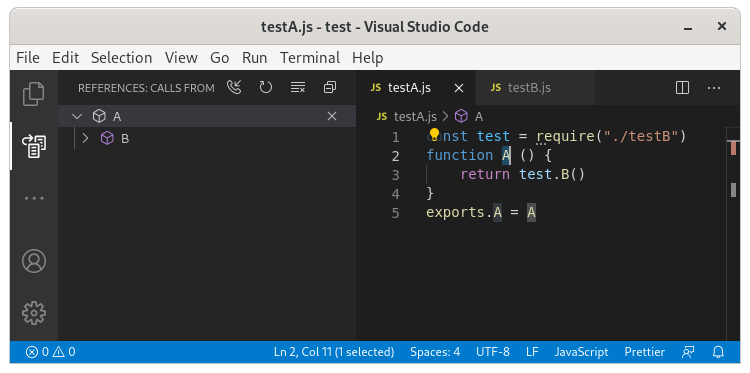Viewport: 750px width, 373px height.
Task: Open the Selection menu
Action: (121, 58)
